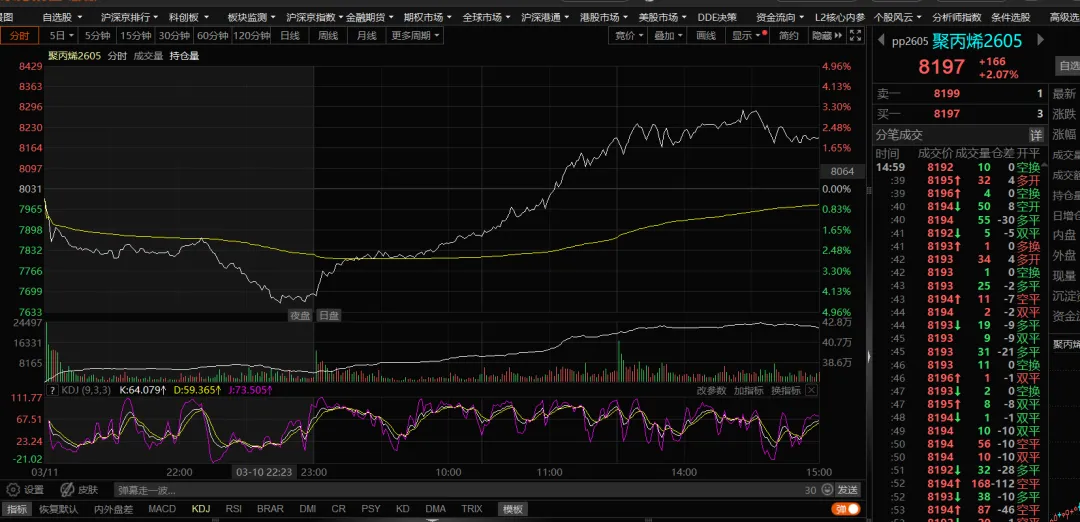Open the 美股市场 menu
The image size is (1080, 522).
click(x=663, y=17)
